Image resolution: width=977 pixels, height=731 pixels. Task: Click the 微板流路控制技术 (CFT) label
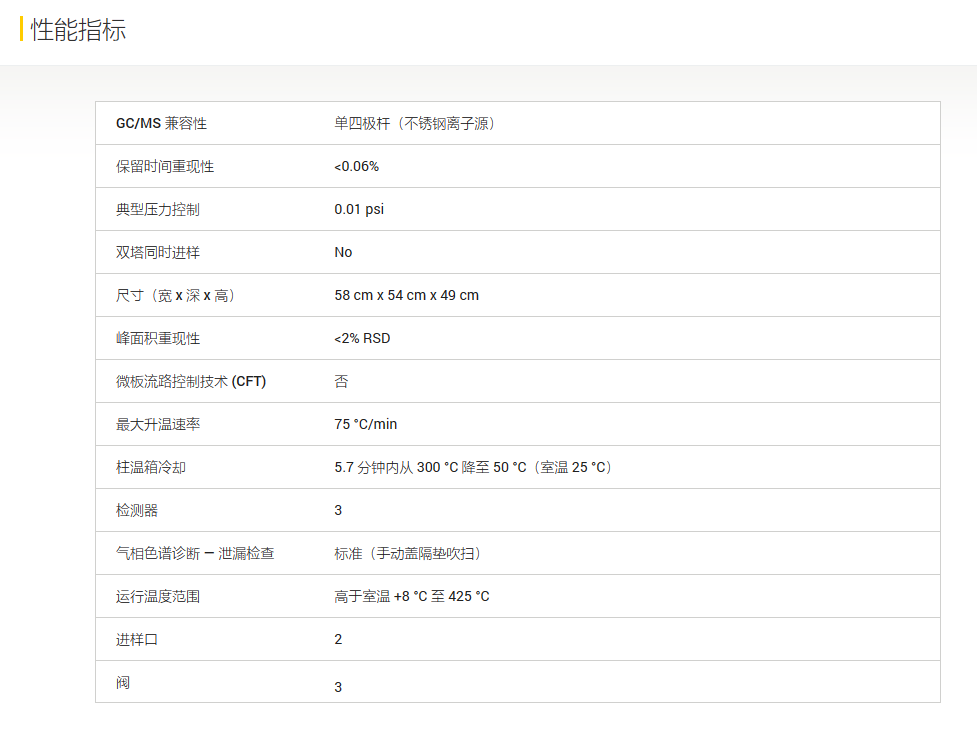tap(191, 382)
